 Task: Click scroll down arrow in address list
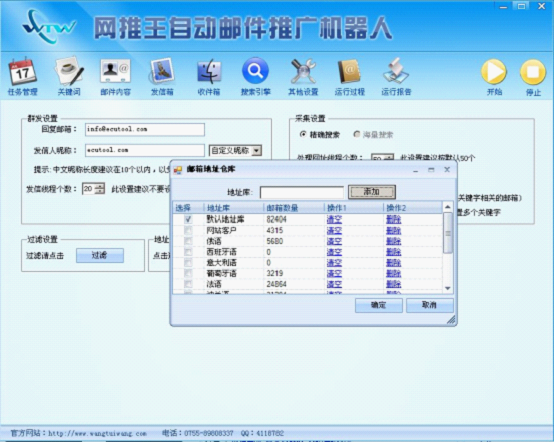pos(448,288)
